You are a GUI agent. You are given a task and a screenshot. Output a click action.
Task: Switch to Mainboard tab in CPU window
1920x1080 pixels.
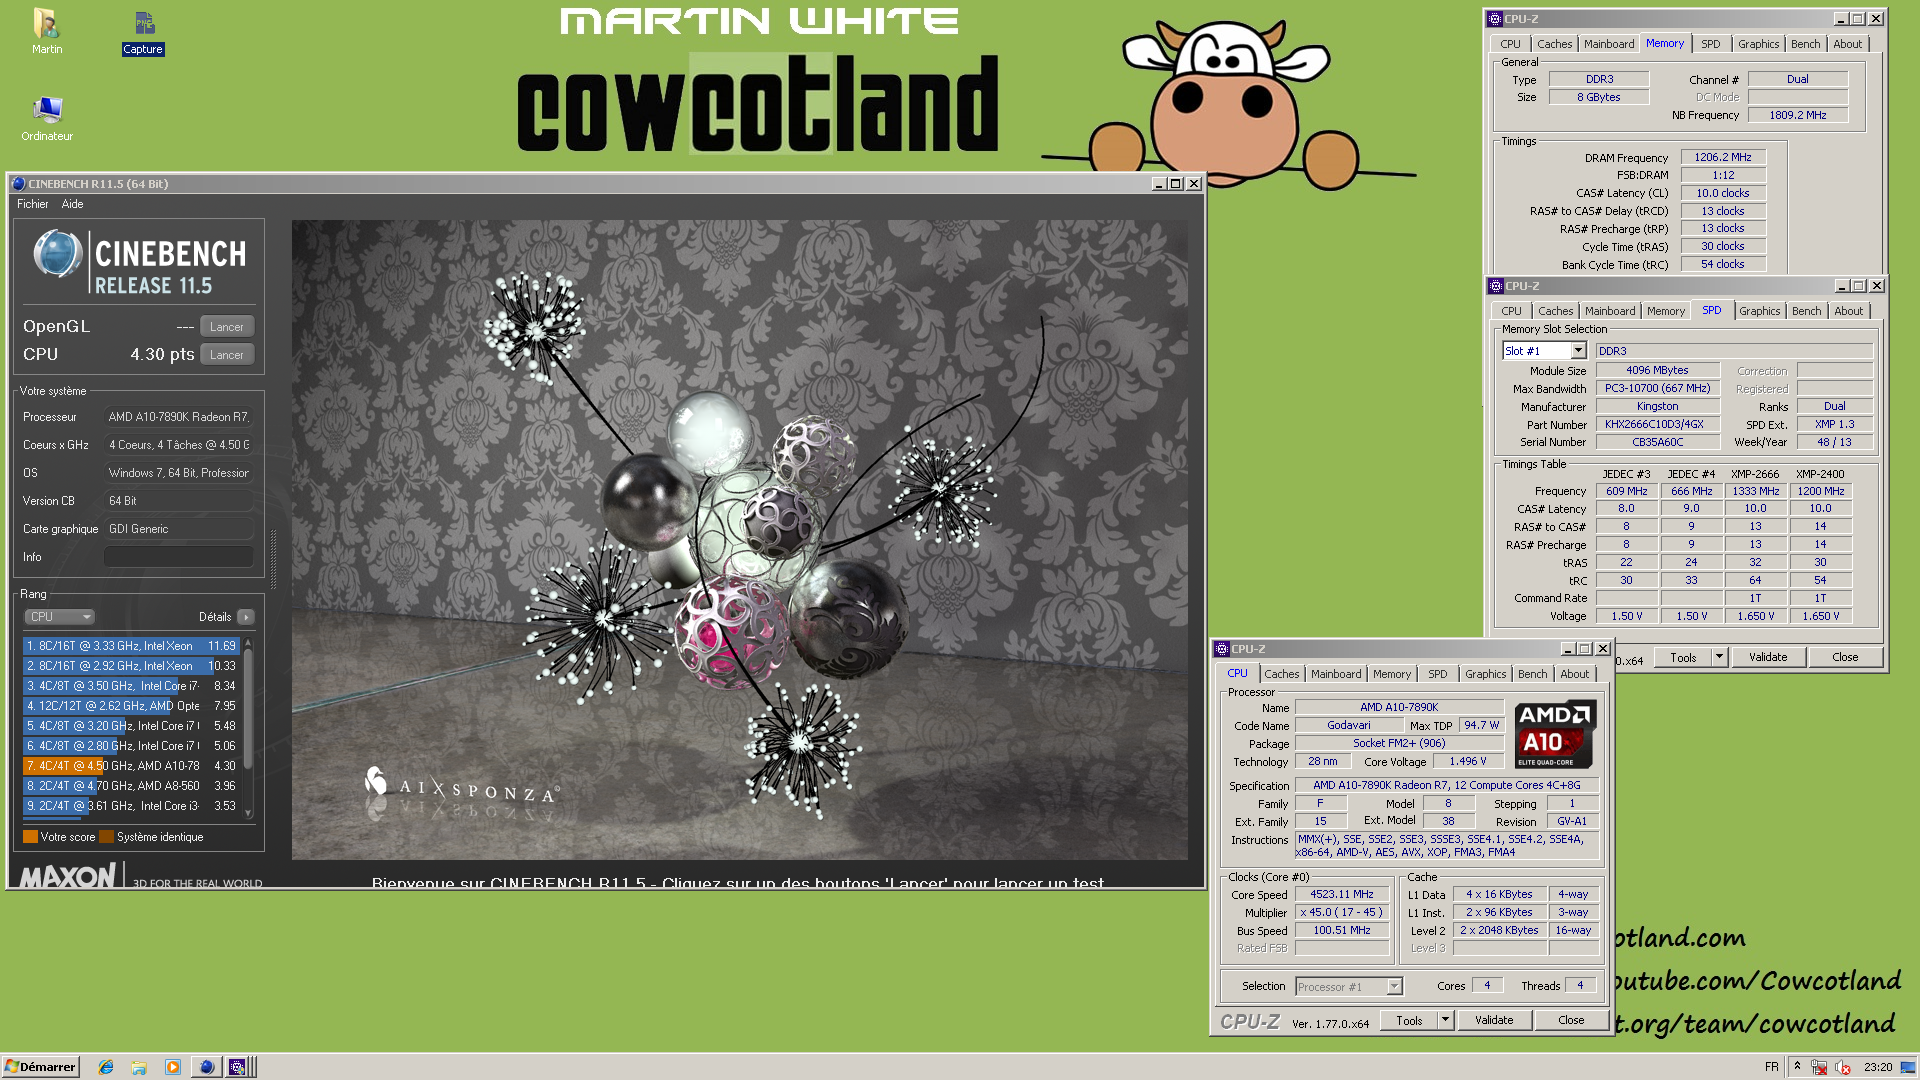coord(1336,674)
